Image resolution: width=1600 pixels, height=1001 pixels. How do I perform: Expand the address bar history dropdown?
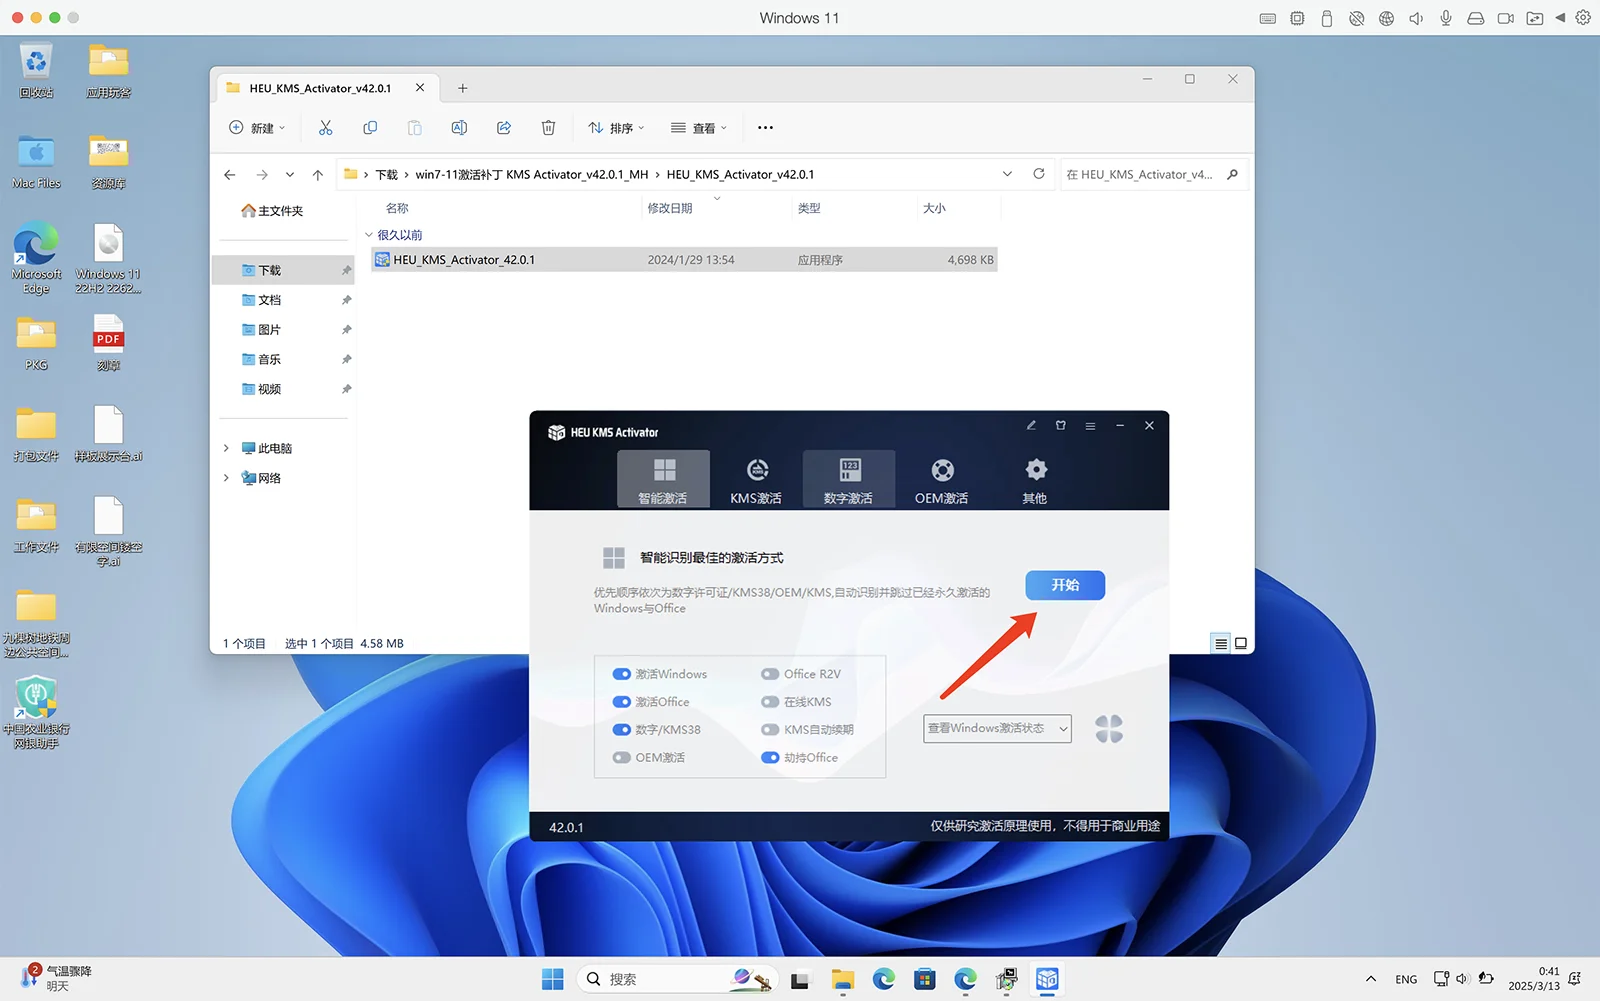point(1007,174)
